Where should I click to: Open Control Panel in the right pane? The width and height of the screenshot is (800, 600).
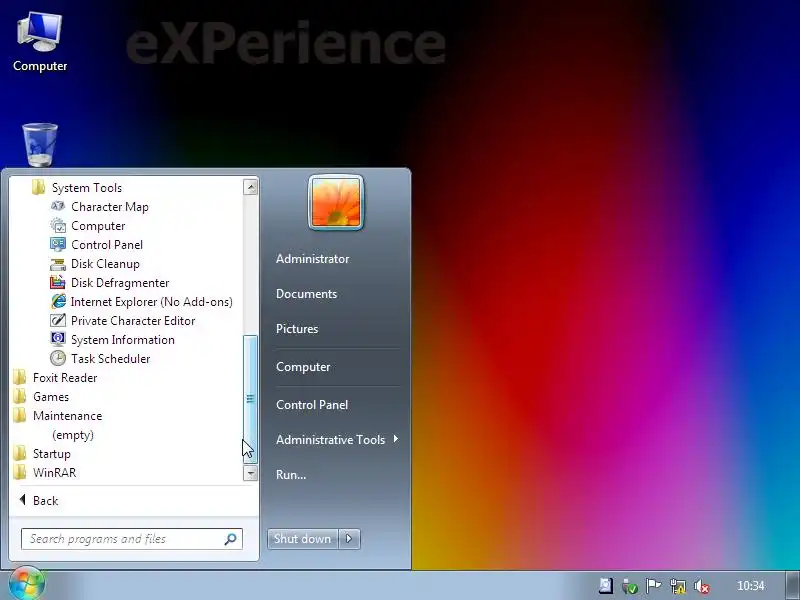coord(312,405)
